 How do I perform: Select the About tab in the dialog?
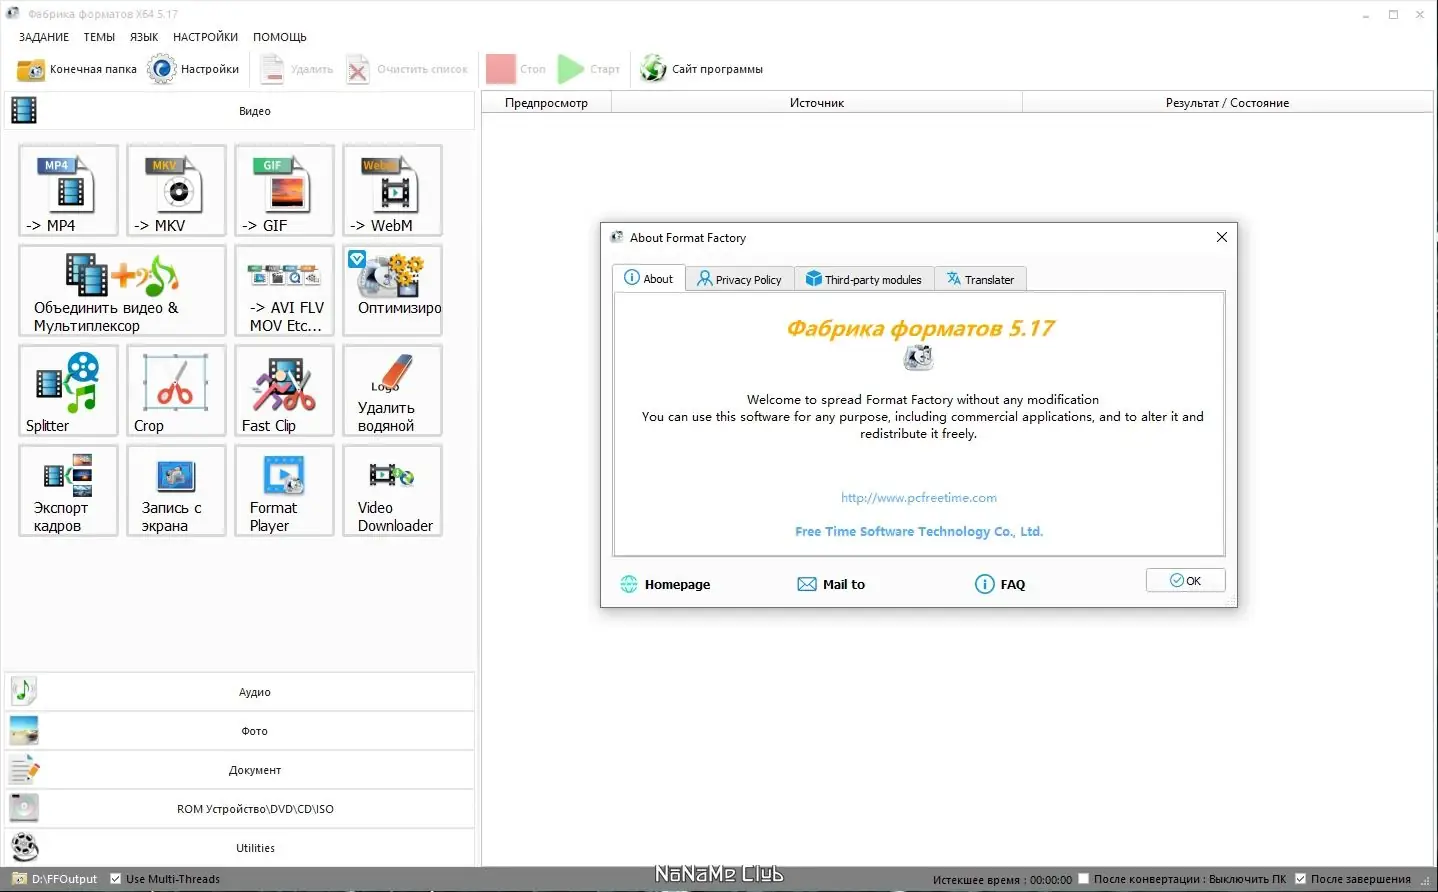(x=649, y=279)
